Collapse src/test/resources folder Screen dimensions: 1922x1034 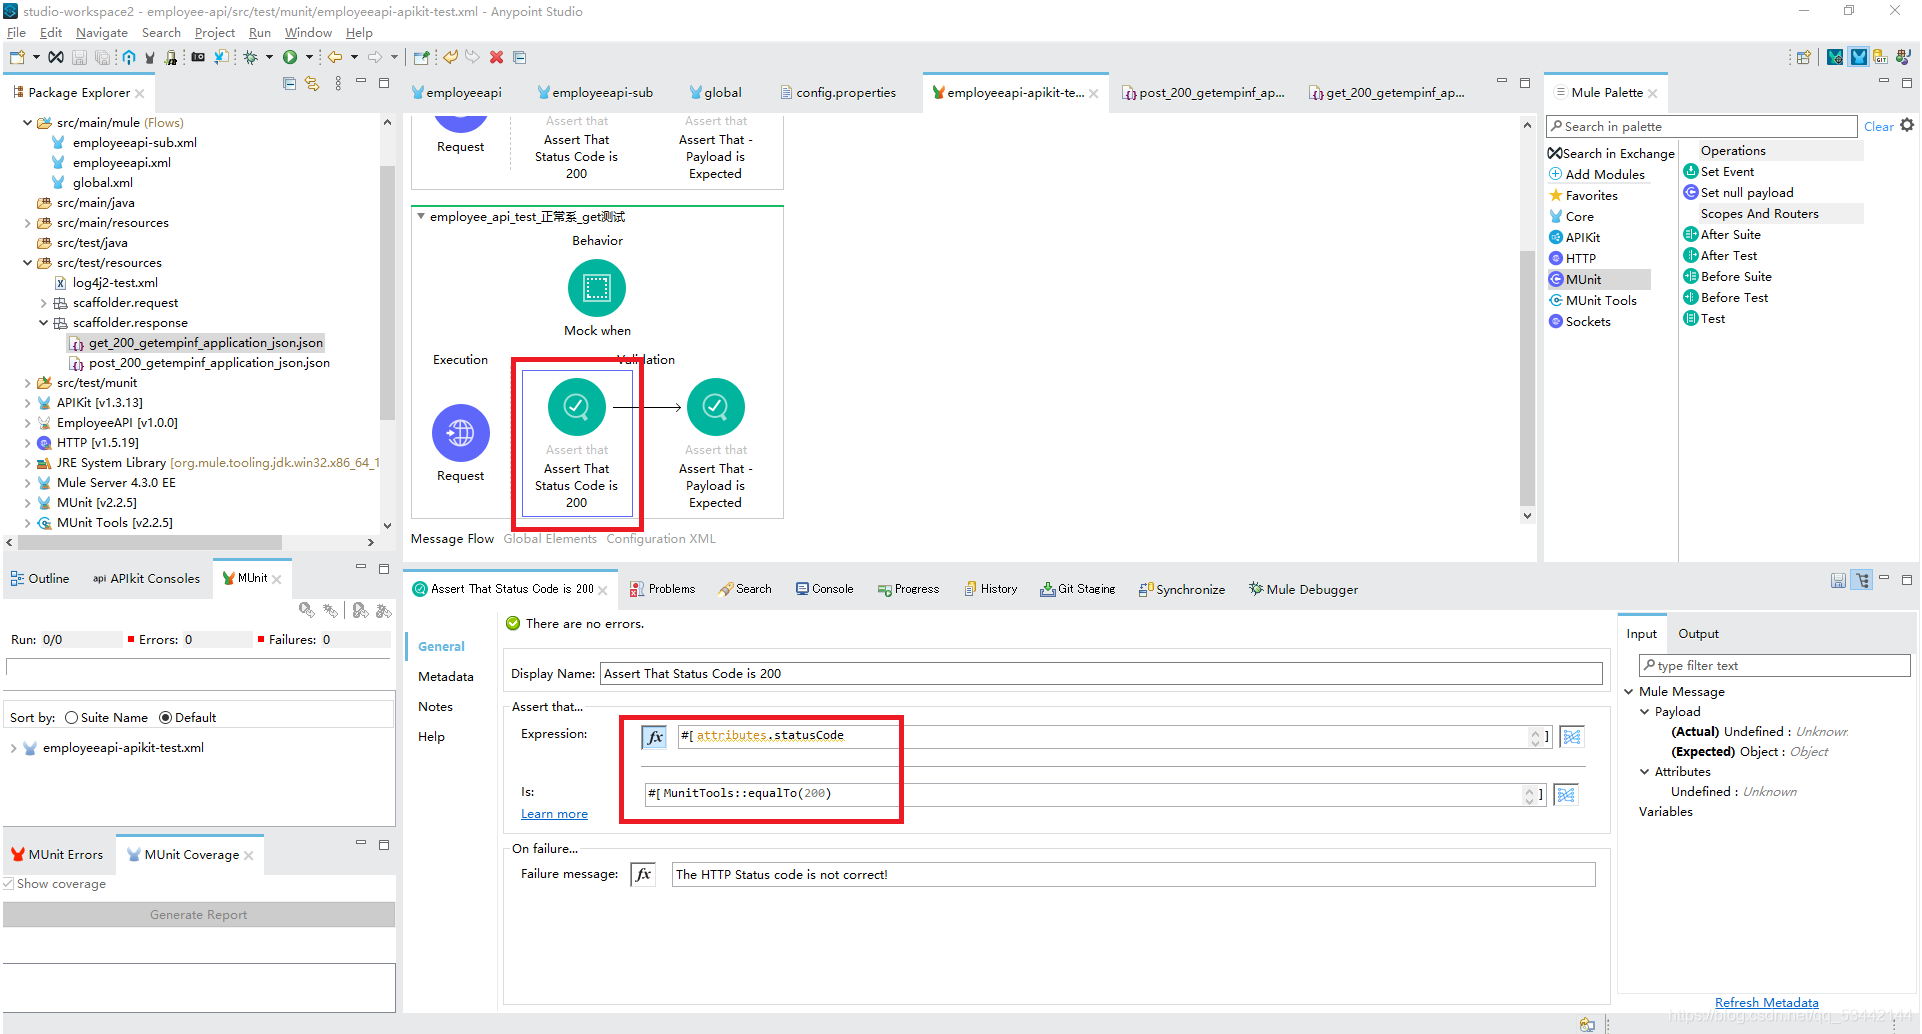(27, 263)
